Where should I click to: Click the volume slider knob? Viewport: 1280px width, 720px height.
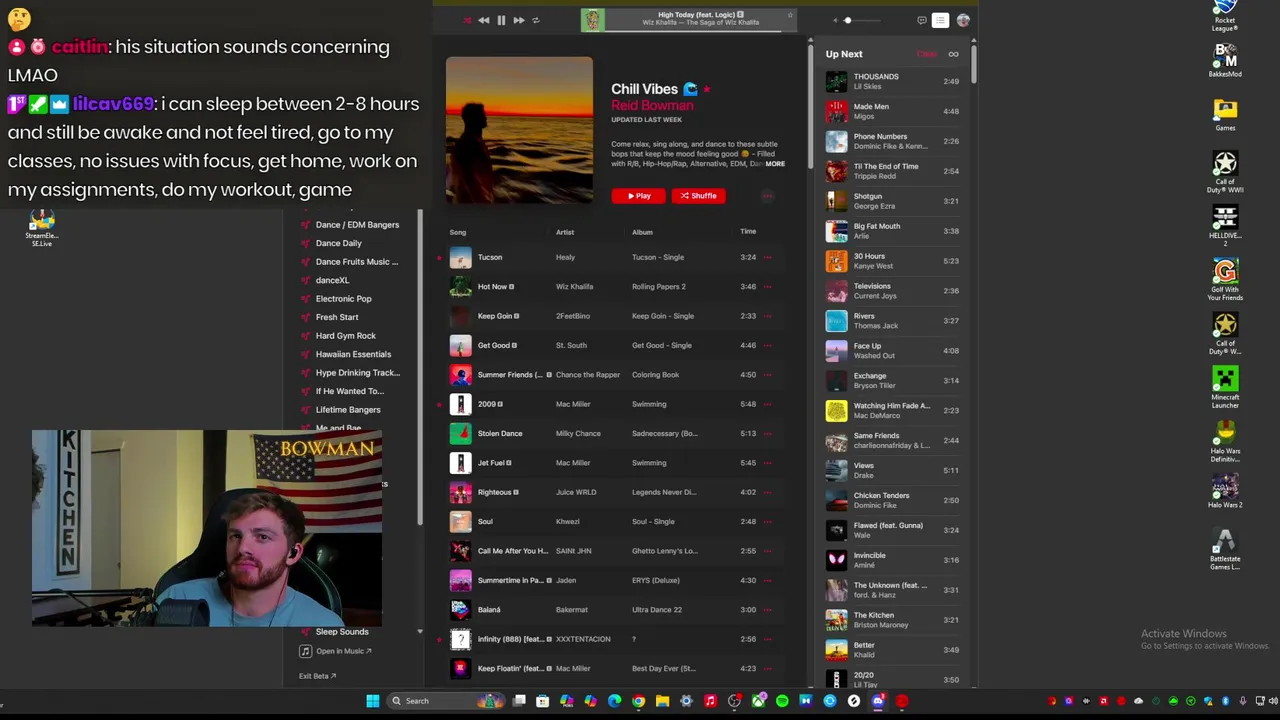847,20
